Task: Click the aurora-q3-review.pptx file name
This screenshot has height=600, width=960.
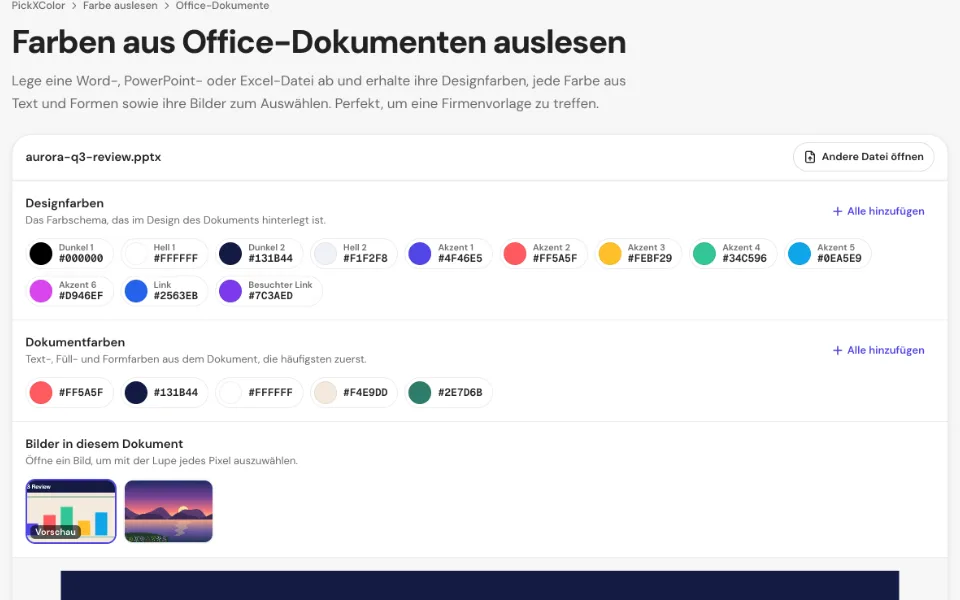Action: [x=93, y=157]
